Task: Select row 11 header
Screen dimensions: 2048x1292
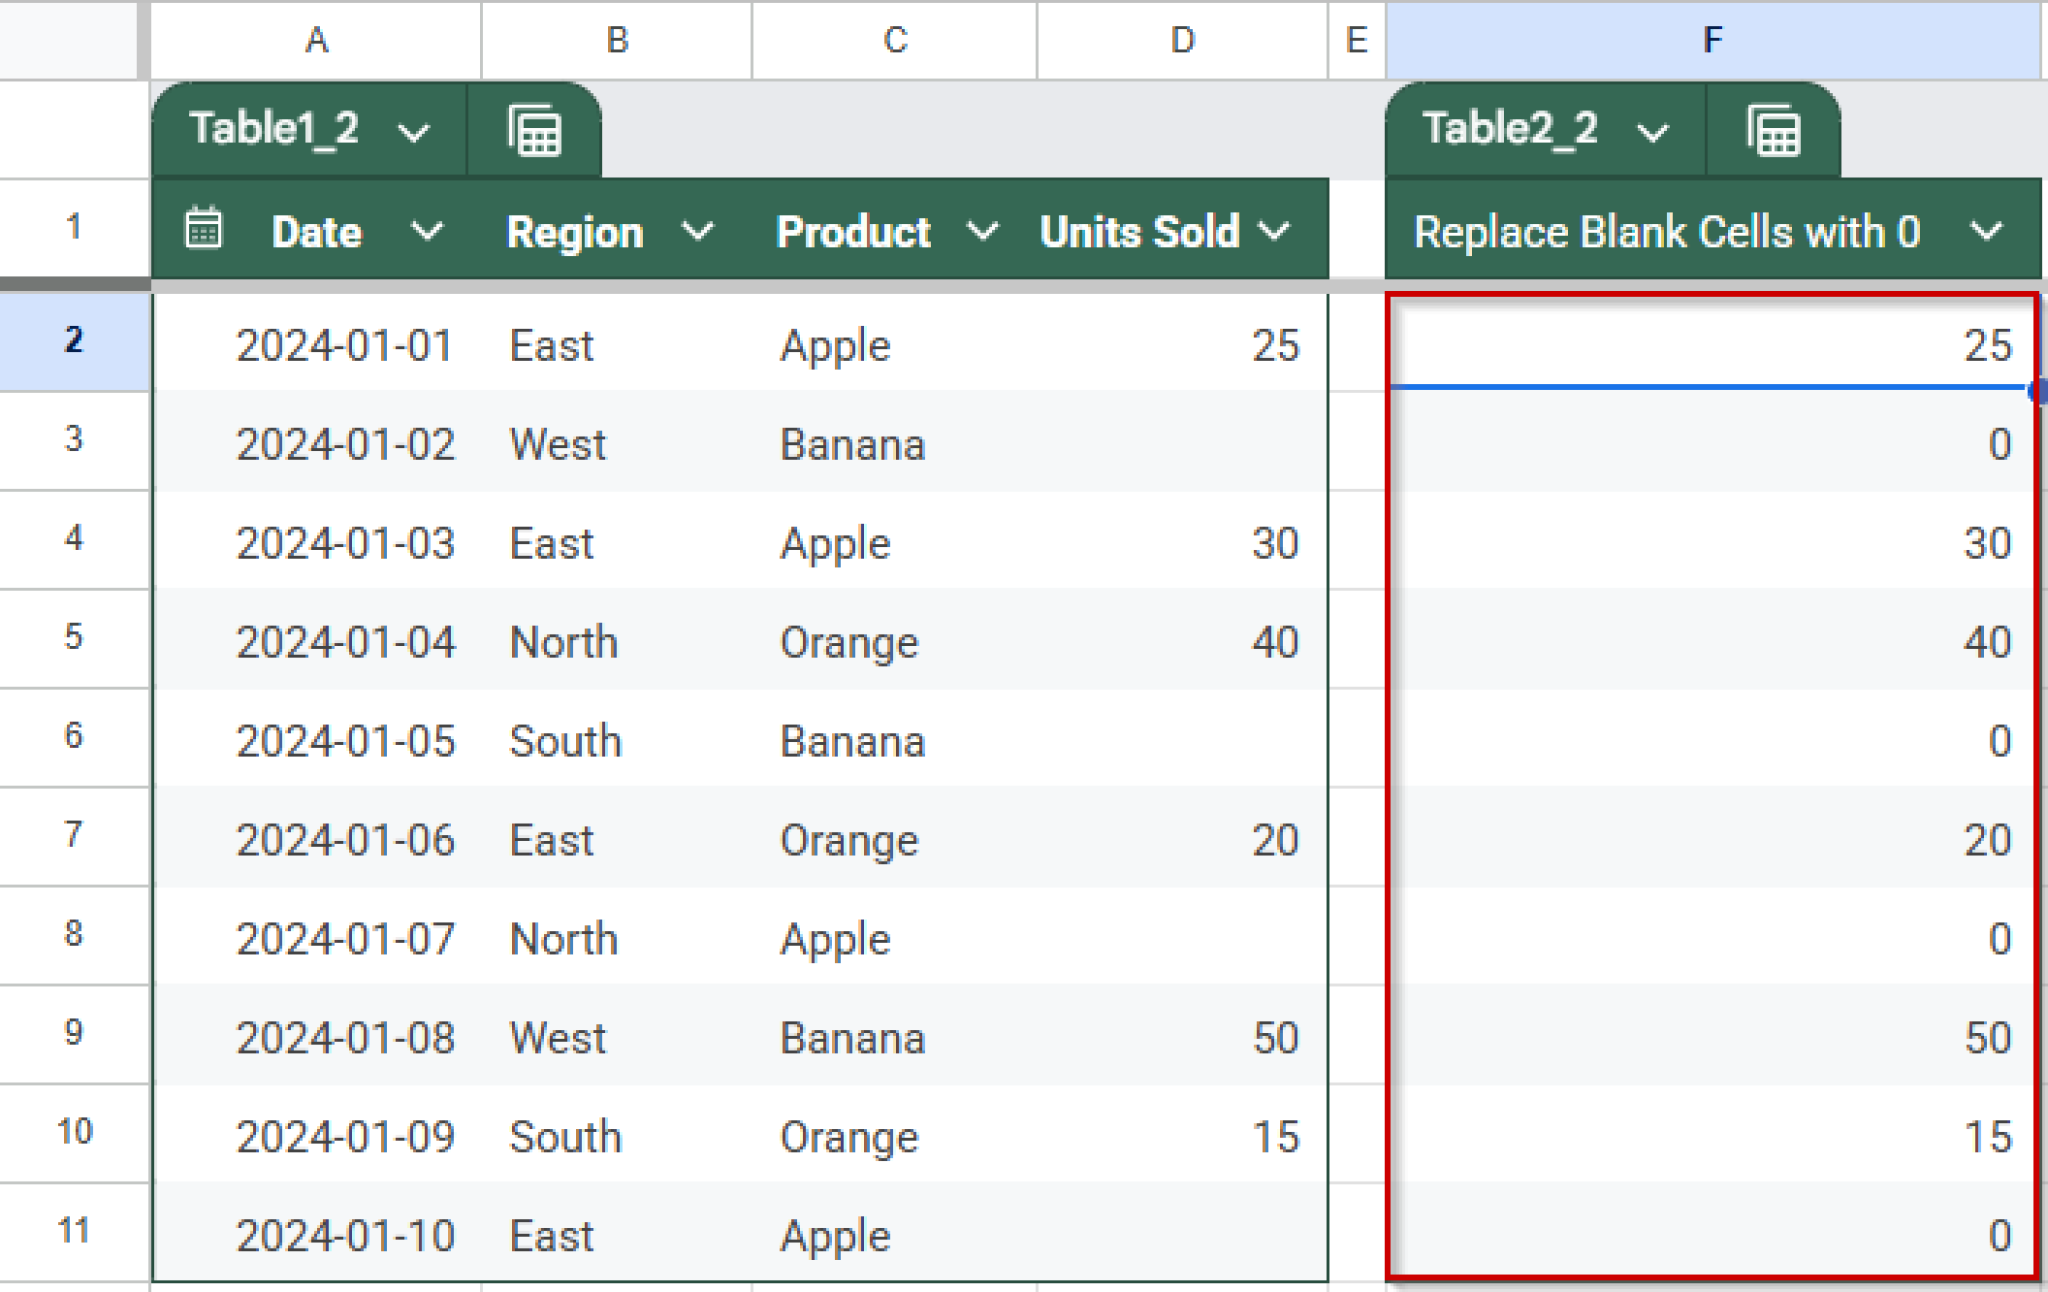Action: [73, 1230]
